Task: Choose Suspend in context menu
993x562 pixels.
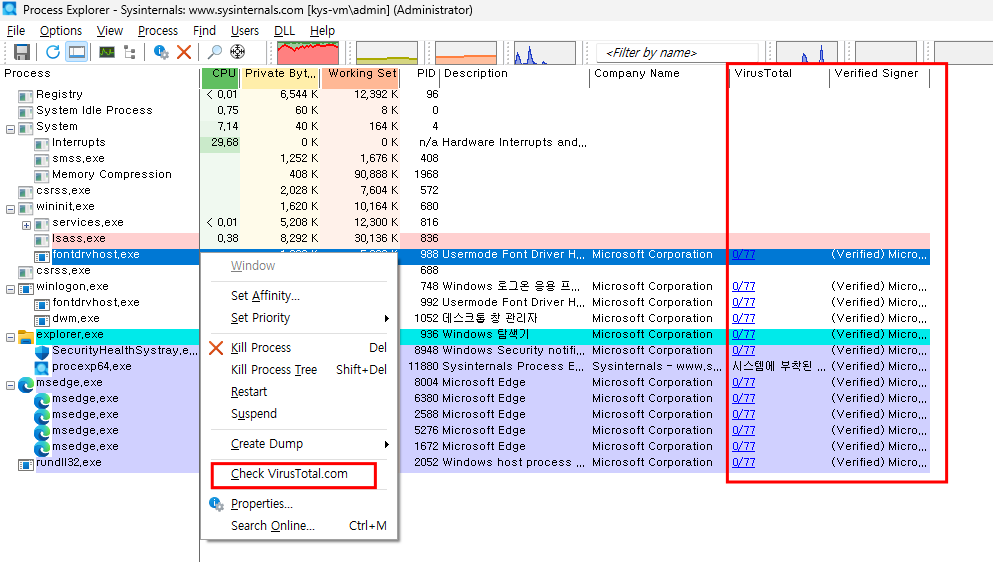Action: [299, 414]
